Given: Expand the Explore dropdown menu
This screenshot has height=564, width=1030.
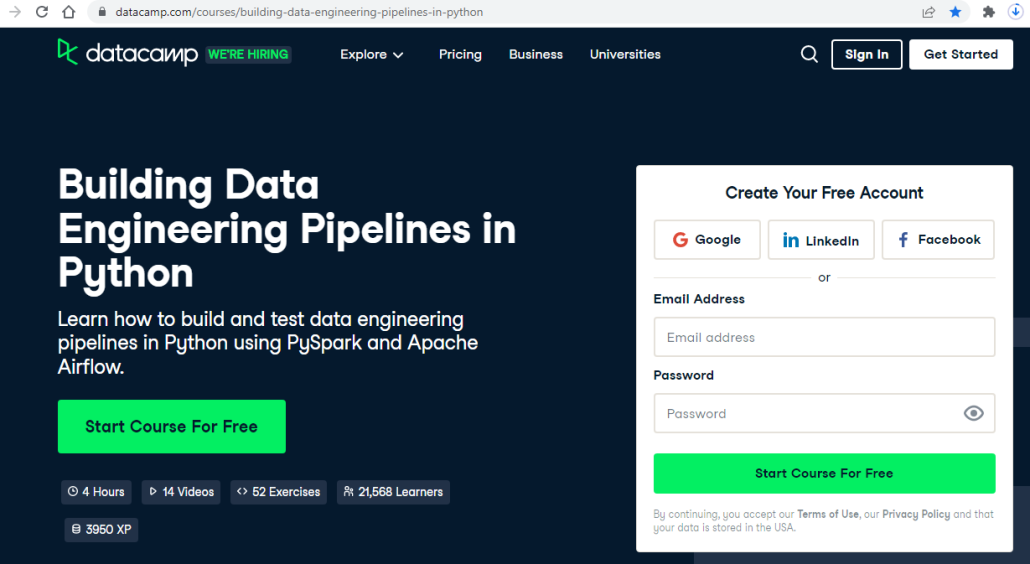Looking at the screenshot, I should (372, 54).
